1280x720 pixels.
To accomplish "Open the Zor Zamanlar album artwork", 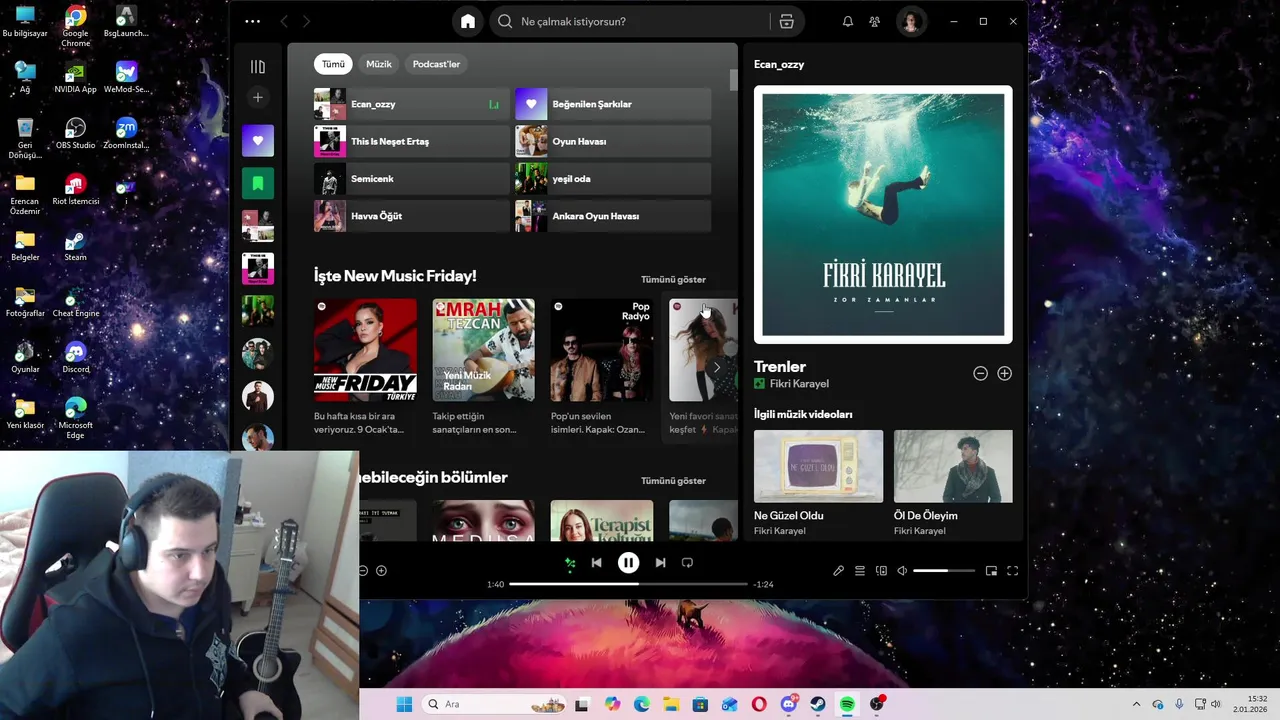I will coord(883,214).
